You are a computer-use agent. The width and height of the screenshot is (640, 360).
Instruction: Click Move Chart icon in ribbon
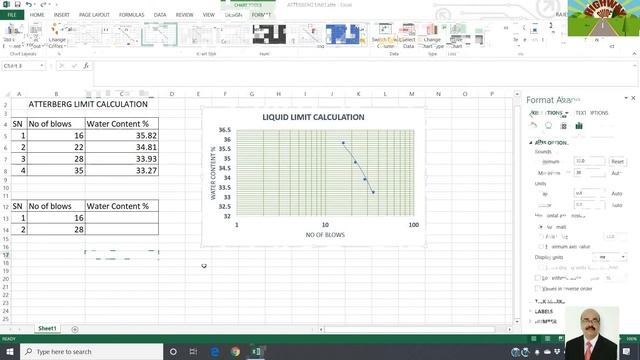457,36
